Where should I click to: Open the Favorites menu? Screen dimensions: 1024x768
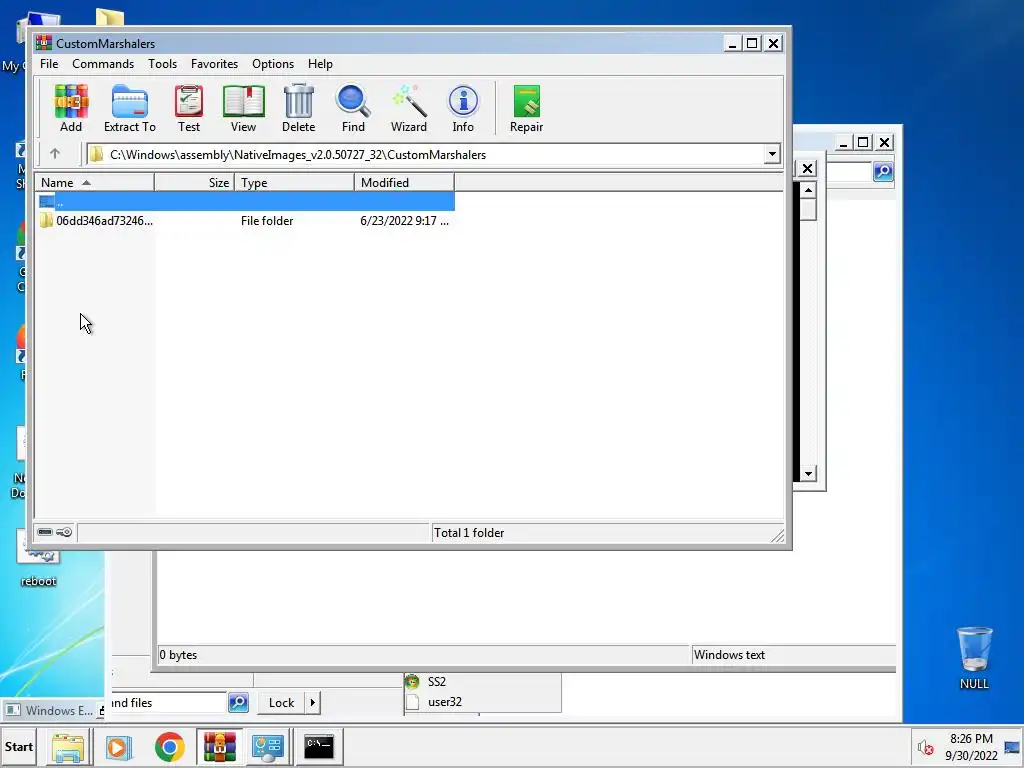point(214,64)
